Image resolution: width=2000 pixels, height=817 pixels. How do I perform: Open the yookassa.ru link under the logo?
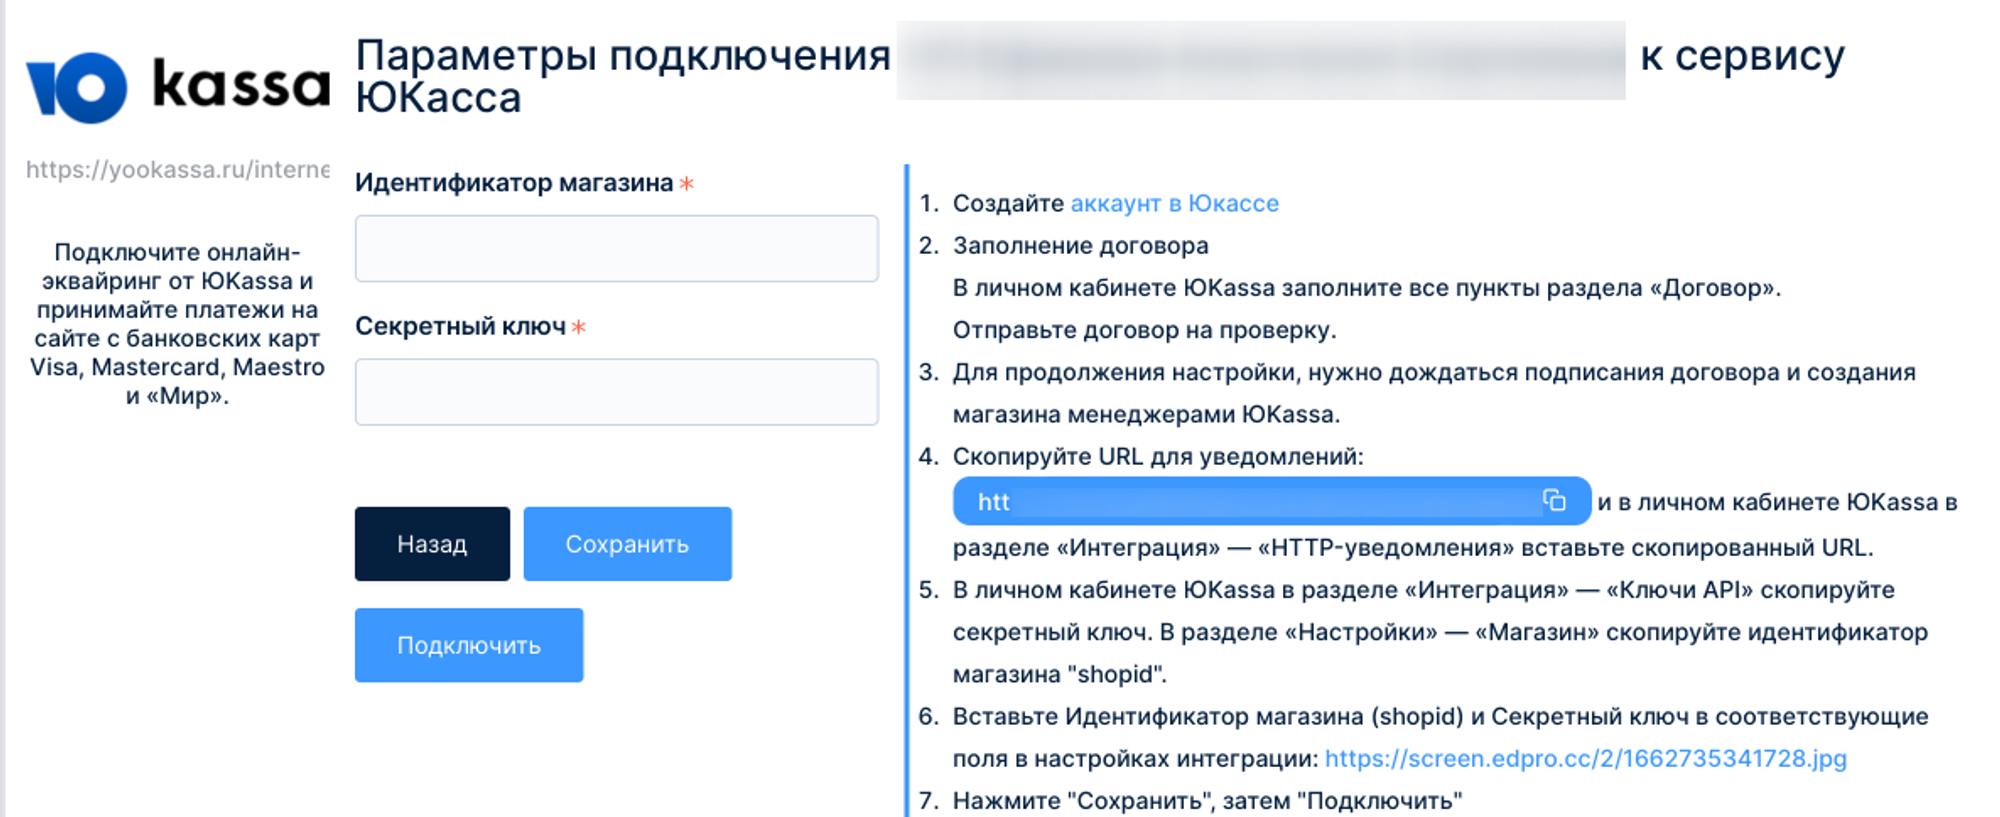coord(178,169)
